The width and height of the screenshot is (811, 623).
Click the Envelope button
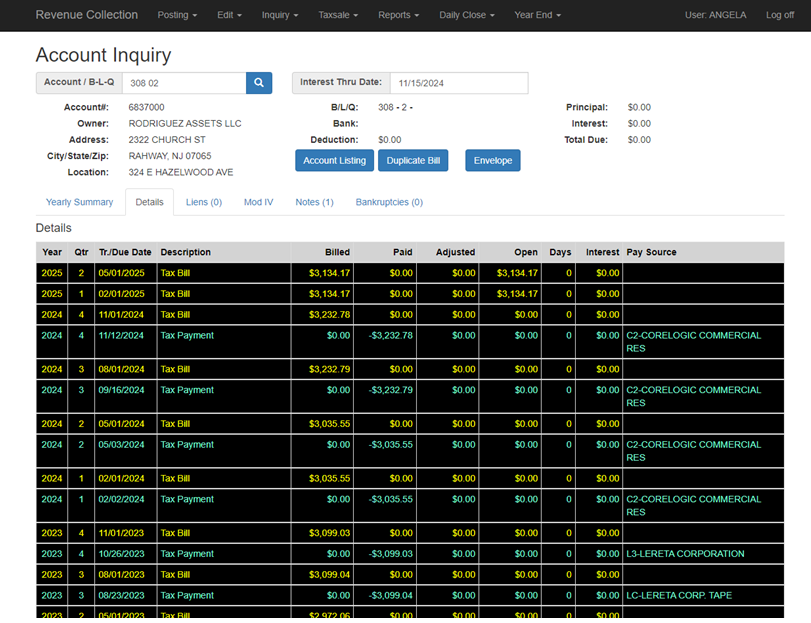tap(493, 160)
